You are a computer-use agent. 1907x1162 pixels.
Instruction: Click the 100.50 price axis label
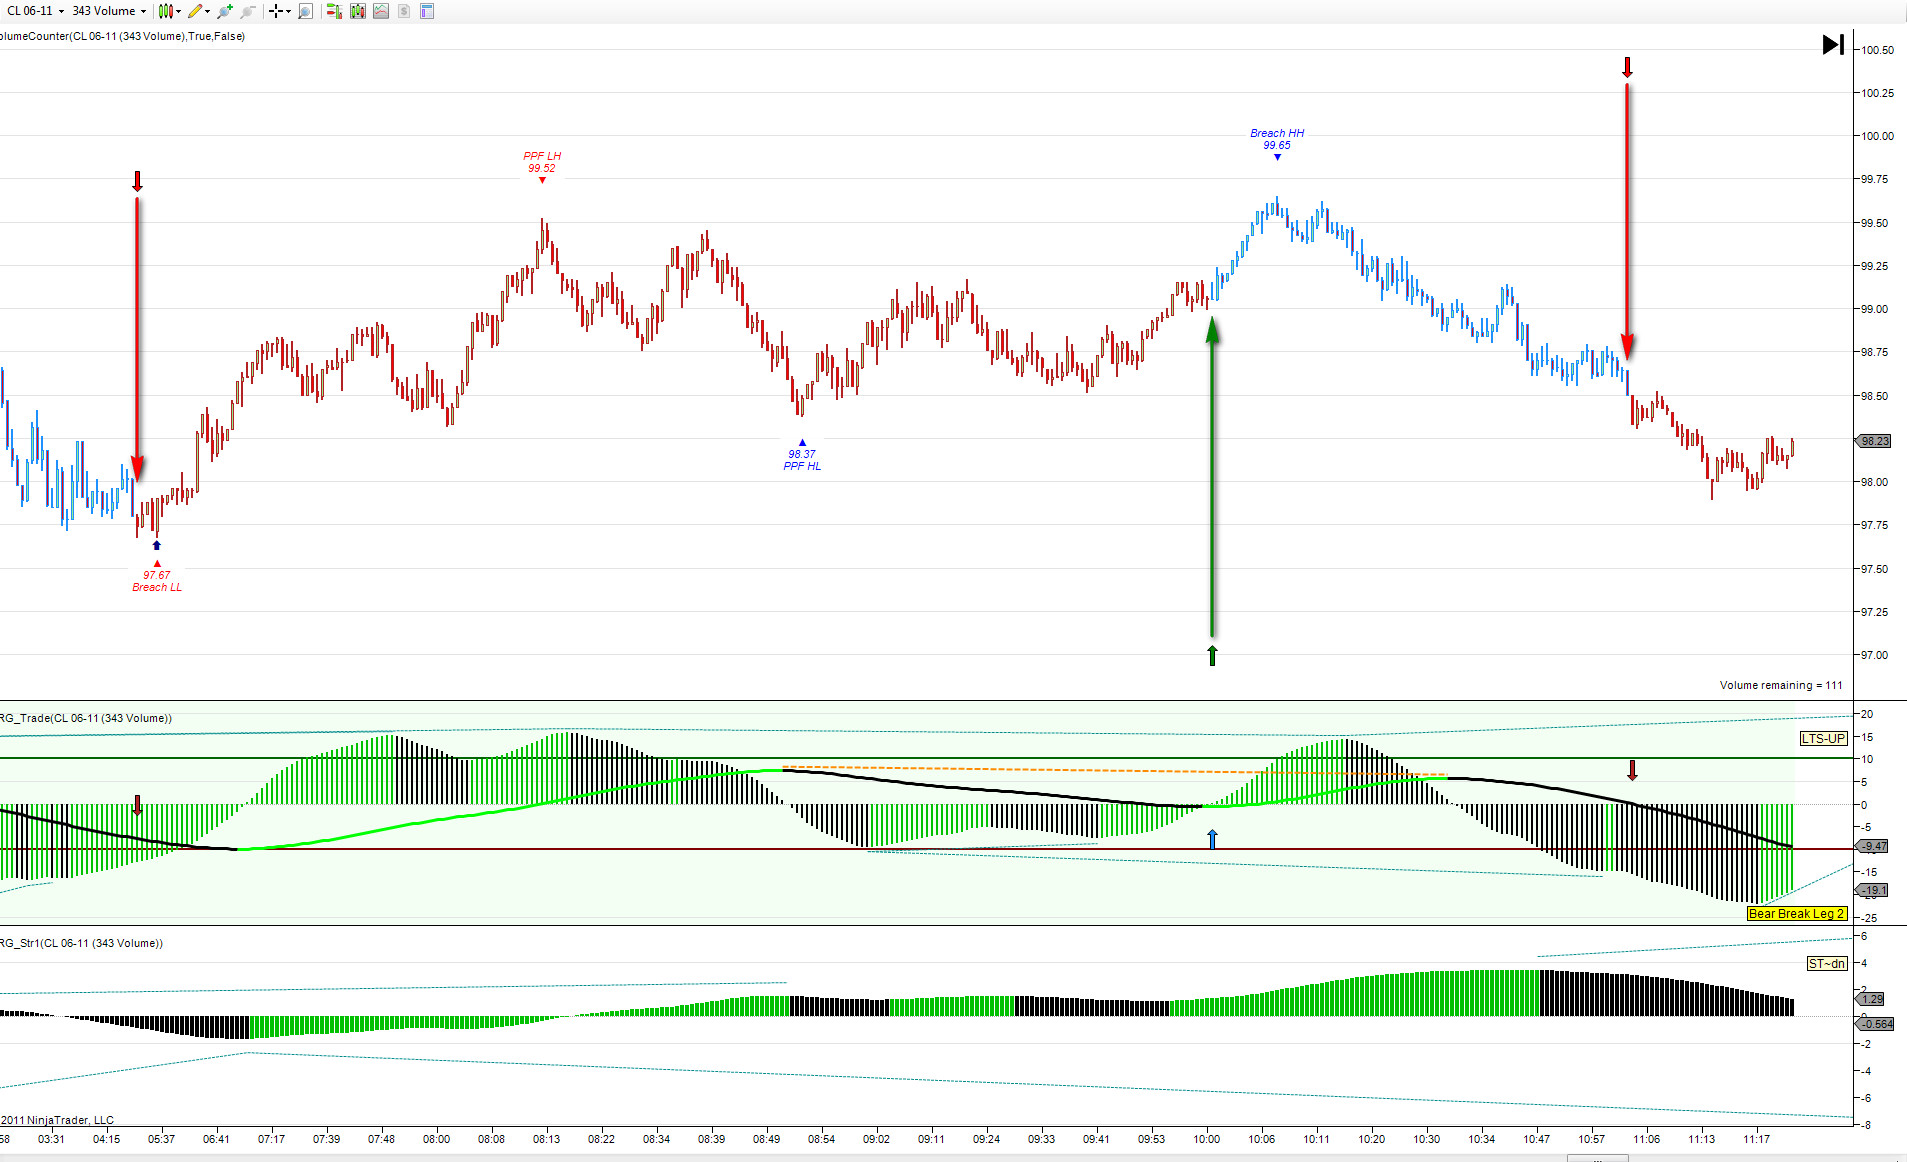coord(1877,50)
